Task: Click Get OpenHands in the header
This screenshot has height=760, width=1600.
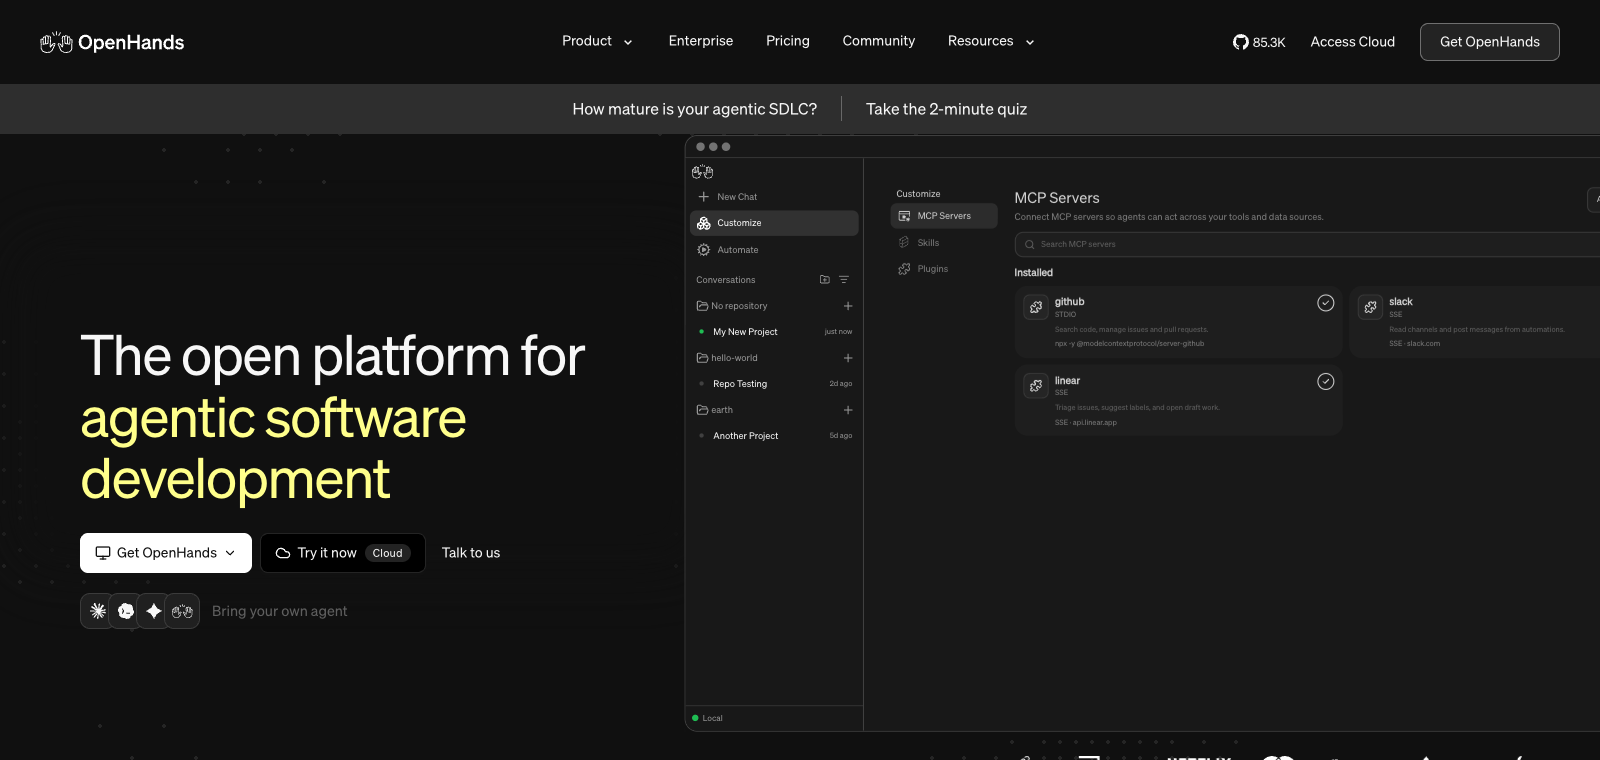Action: [1490, 42]
